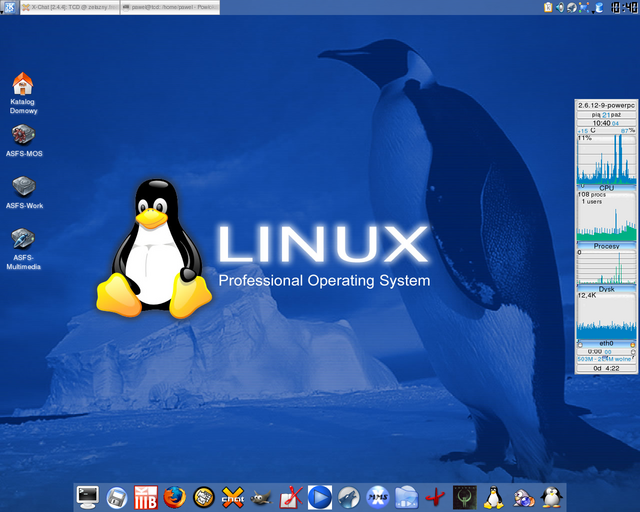Open the standing Tux penguin dock icon
640x512 pixels.
coord(493,497)
